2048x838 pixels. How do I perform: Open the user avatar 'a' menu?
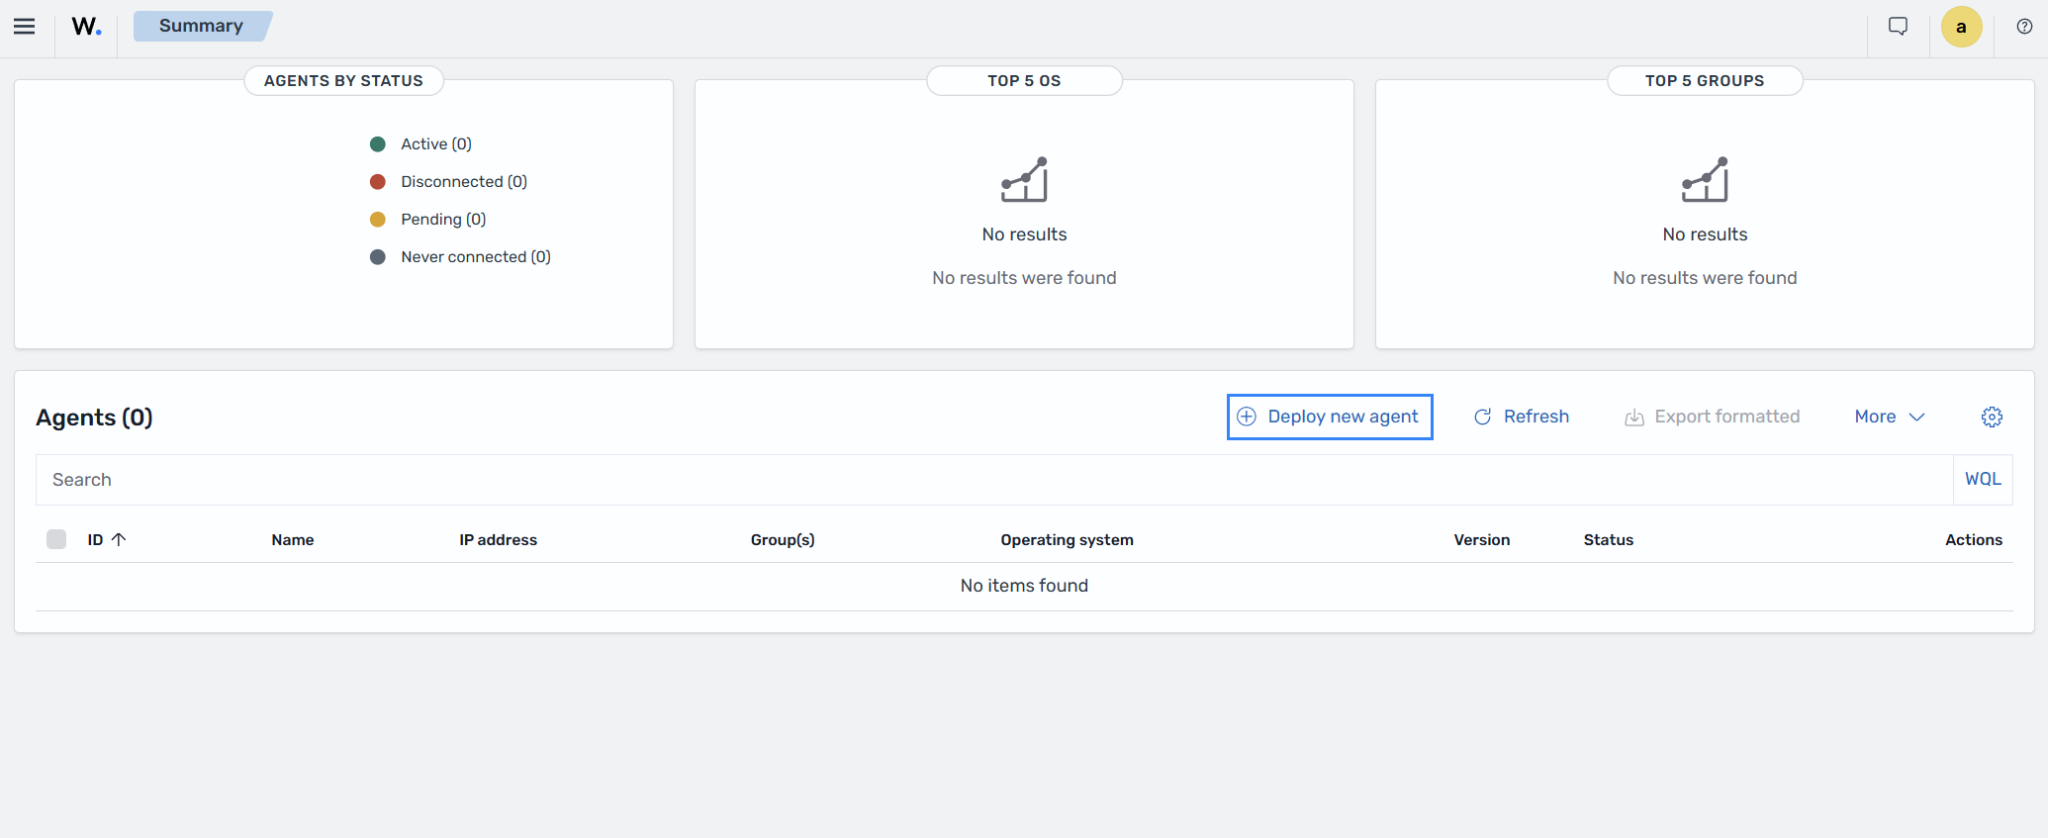click(x=1961, y=27)
